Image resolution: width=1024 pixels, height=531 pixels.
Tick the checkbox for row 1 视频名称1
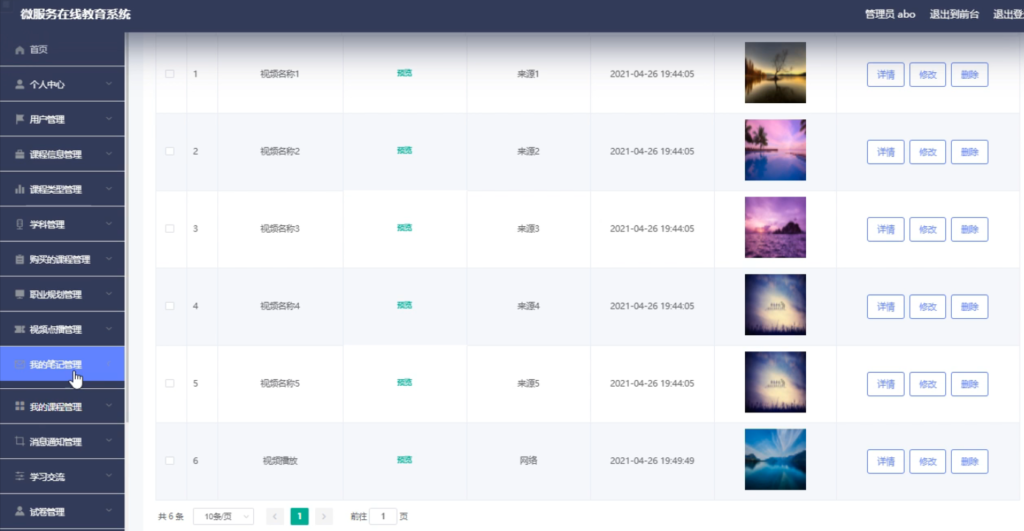click(170, 74)
